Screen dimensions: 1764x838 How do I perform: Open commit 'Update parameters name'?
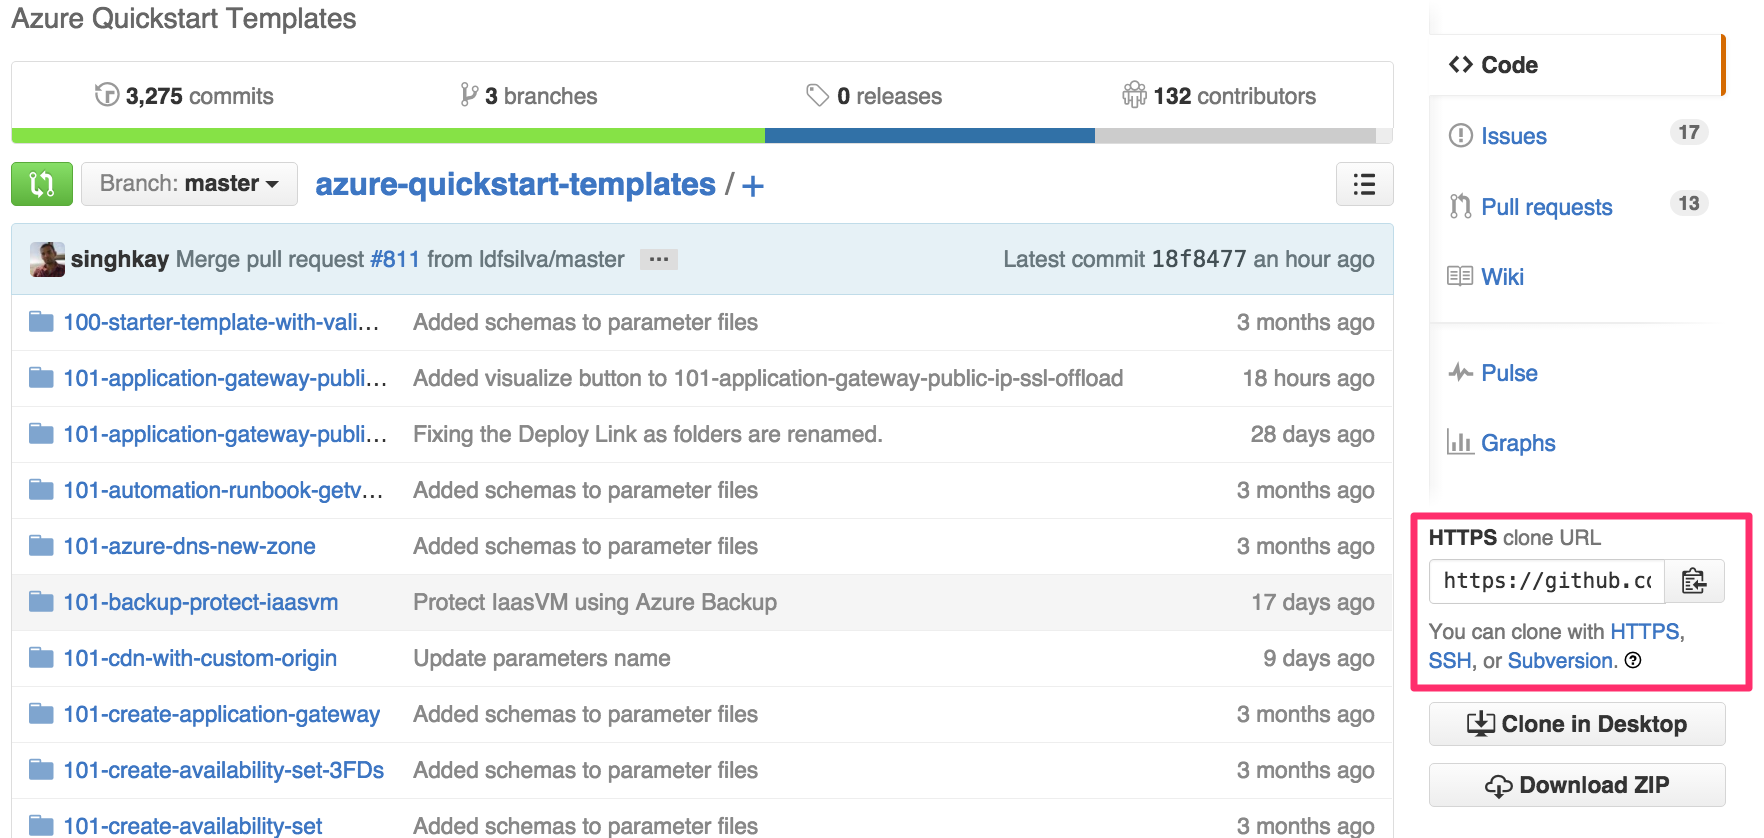tap(542, 658)
